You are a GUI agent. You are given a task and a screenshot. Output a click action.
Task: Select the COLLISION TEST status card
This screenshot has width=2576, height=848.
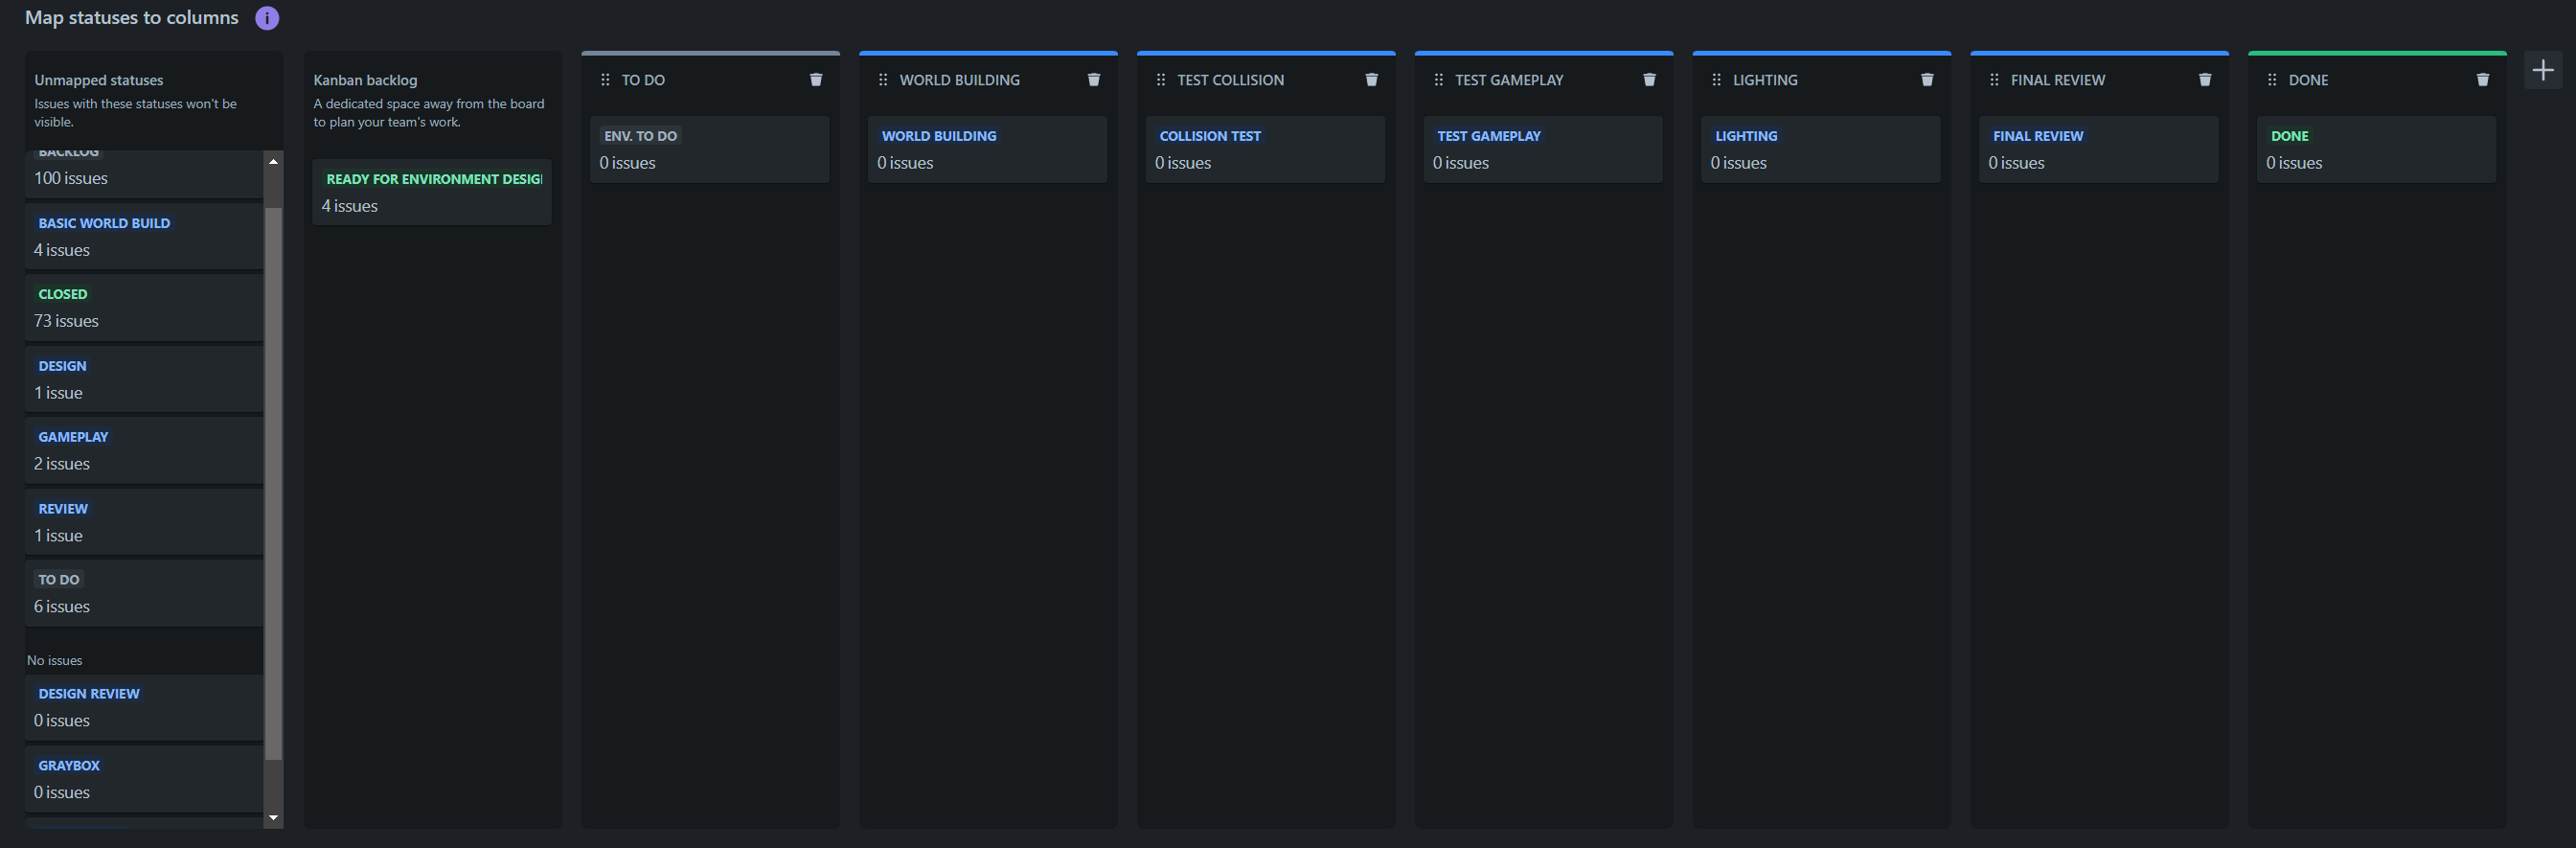pos(1266,149)
